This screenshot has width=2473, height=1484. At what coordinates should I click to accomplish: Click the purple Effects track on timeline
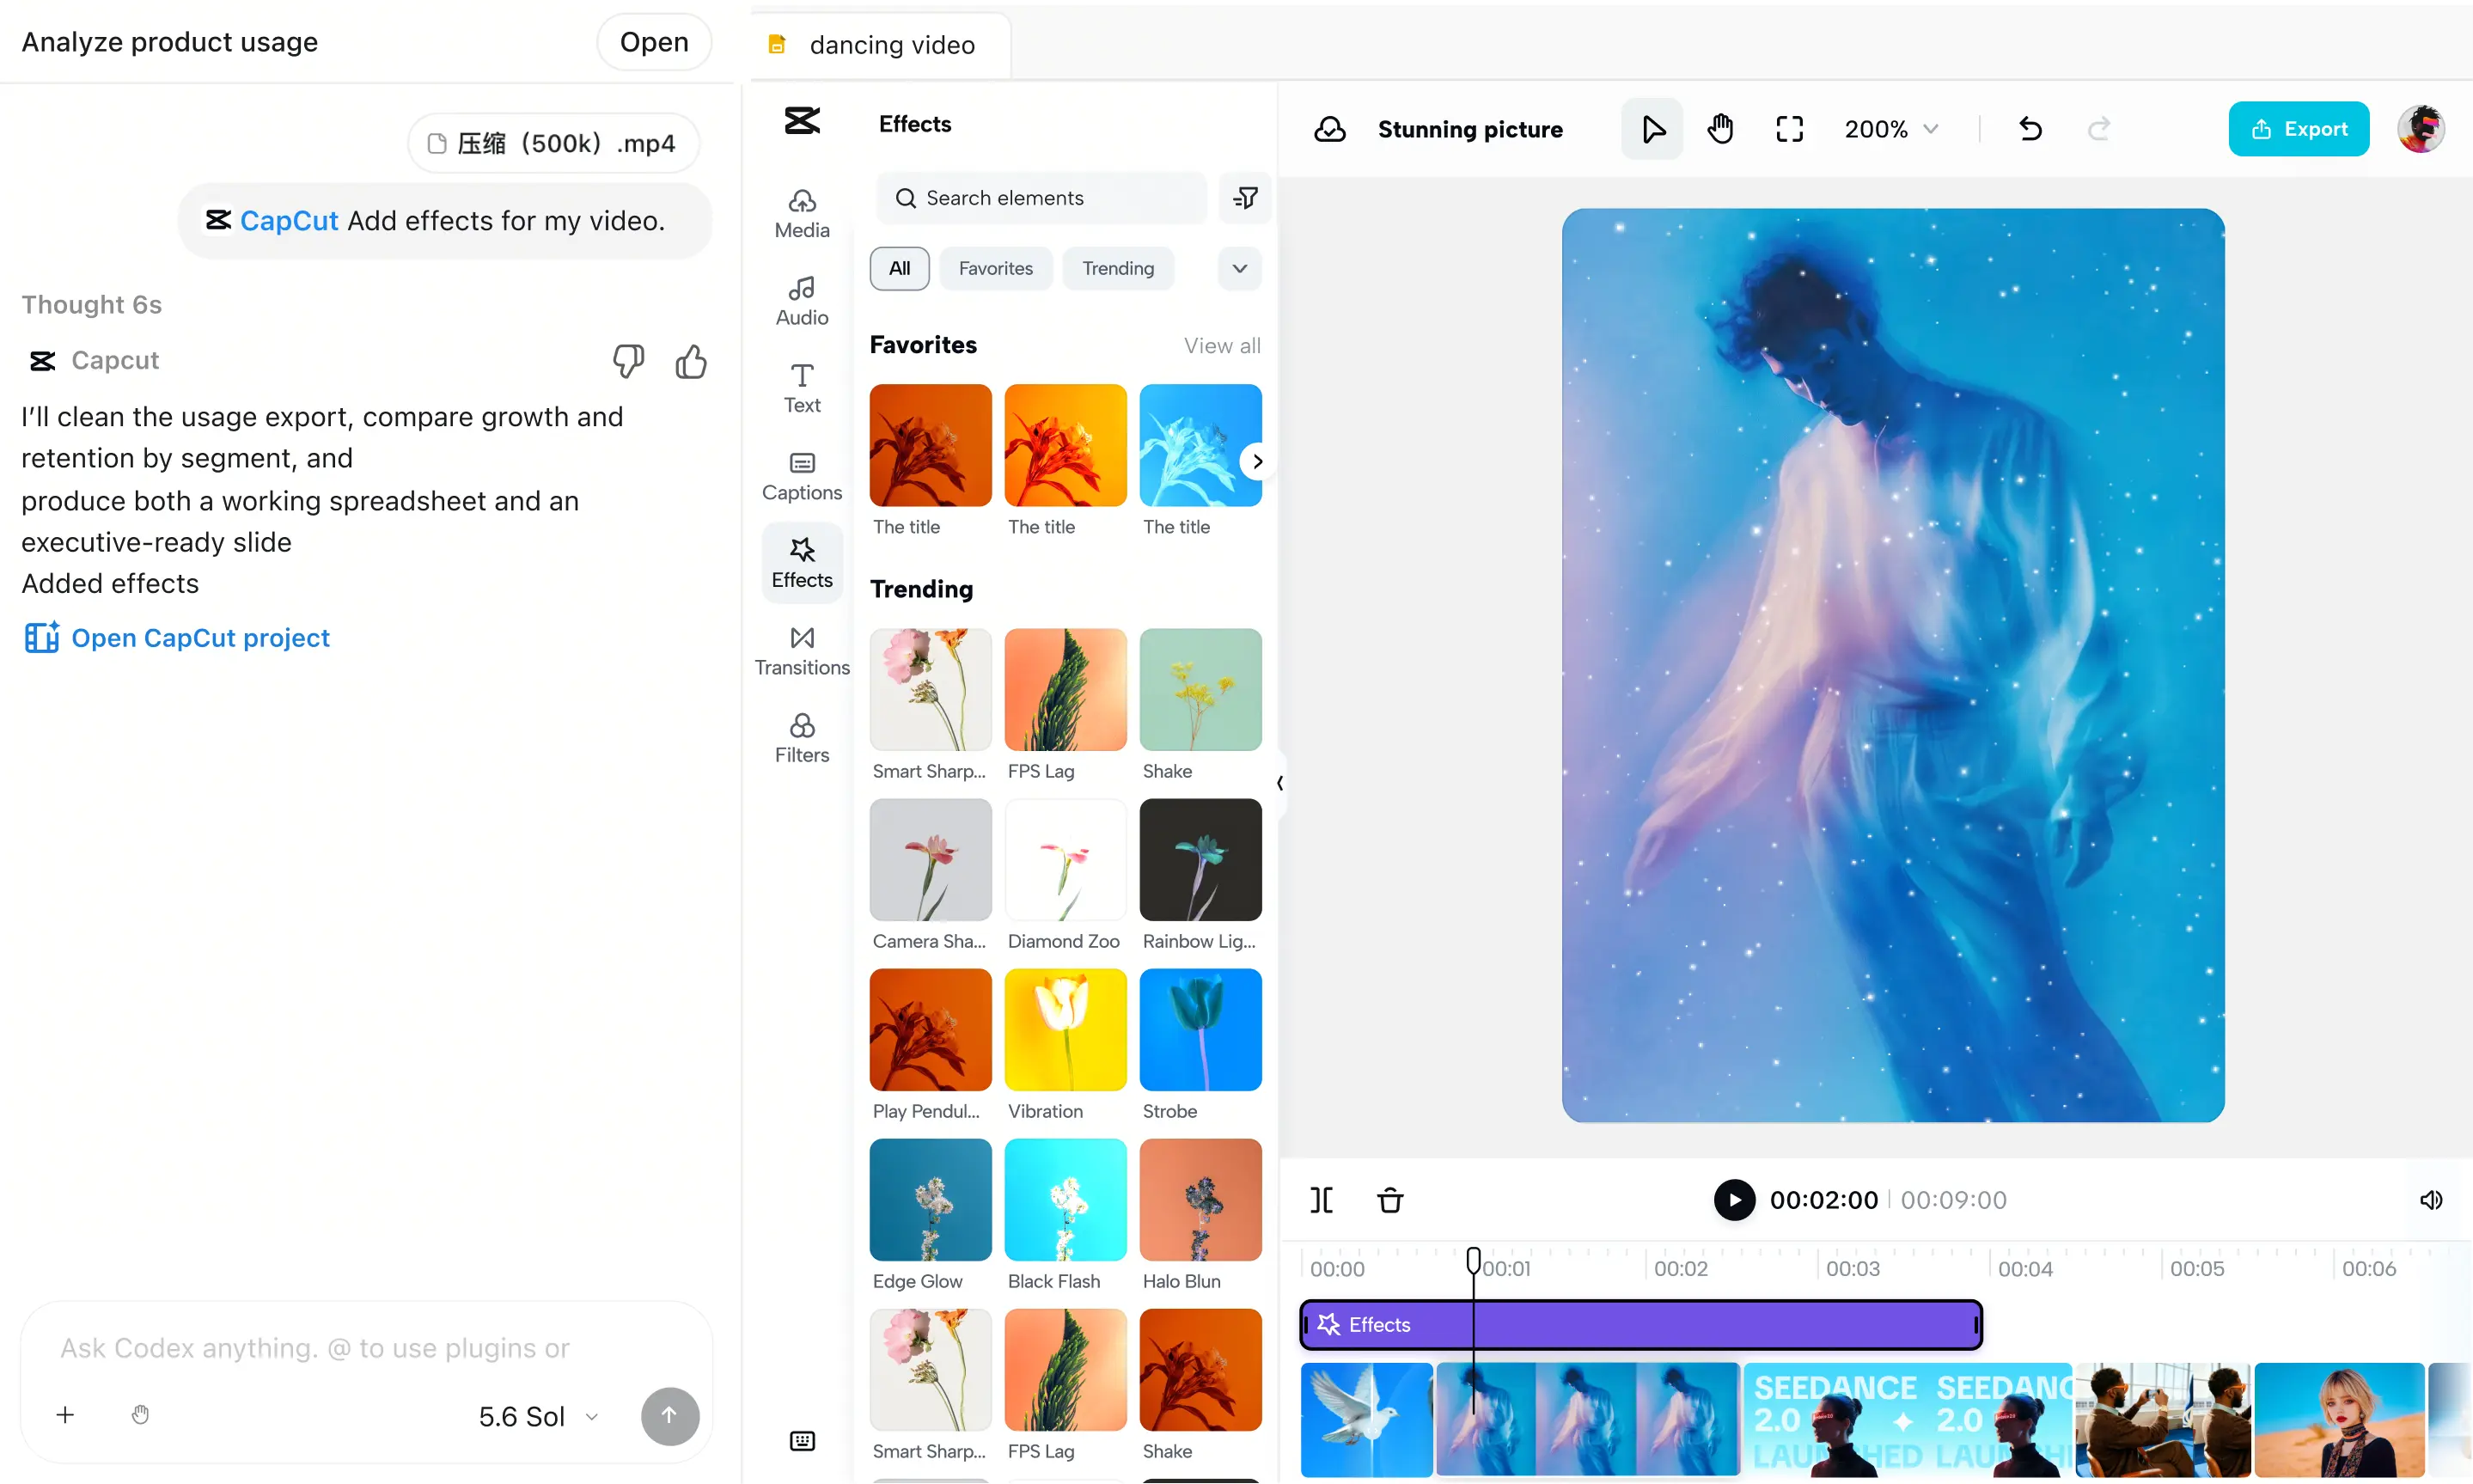(x=1640, y=1323)
